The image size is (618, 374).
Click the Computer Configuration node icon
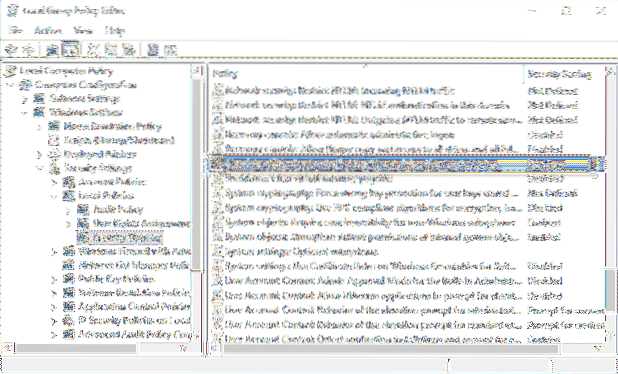(26, 85)
